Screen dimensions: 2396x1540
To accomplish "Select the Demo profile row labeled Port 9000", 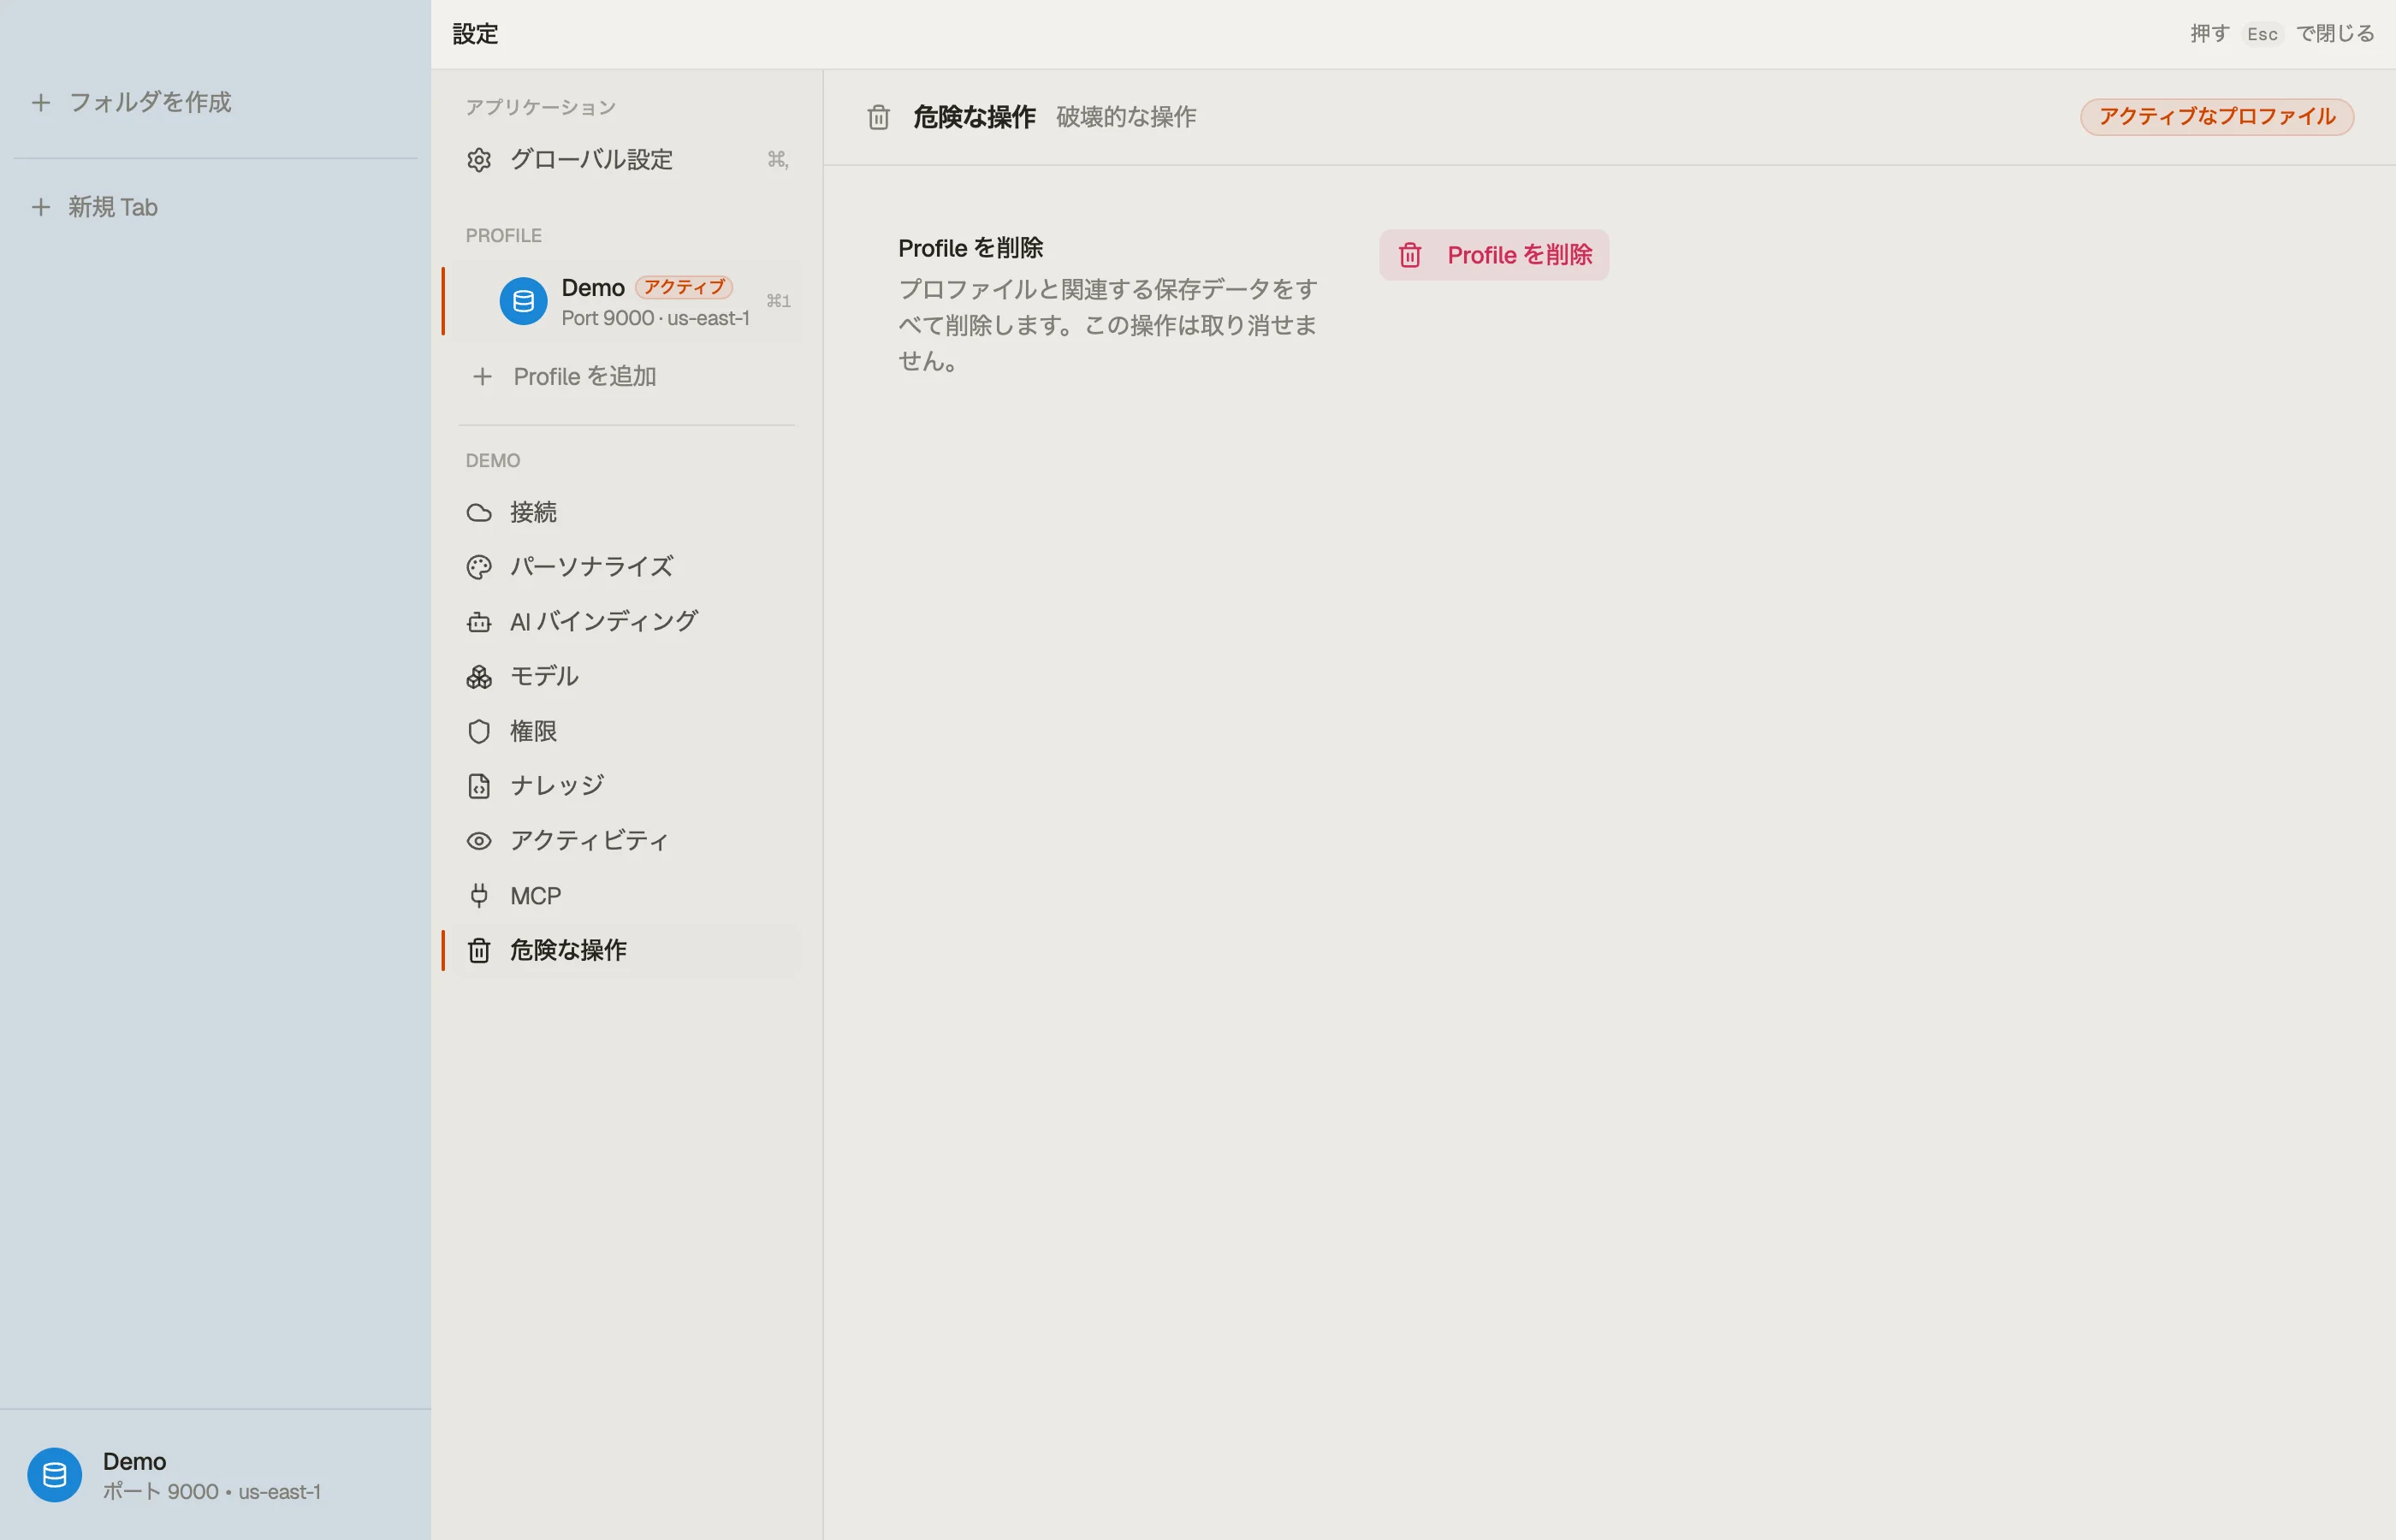I will [x=627, y=301].
